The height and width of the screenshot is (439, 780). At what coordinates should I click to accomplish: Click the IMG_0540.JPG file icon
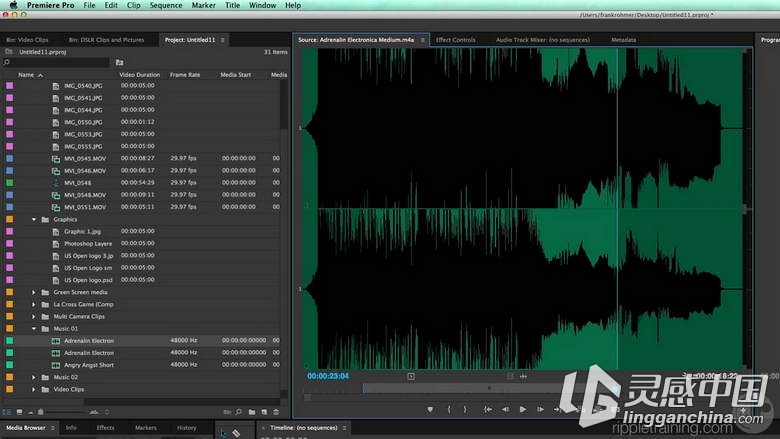click(56, 86)
